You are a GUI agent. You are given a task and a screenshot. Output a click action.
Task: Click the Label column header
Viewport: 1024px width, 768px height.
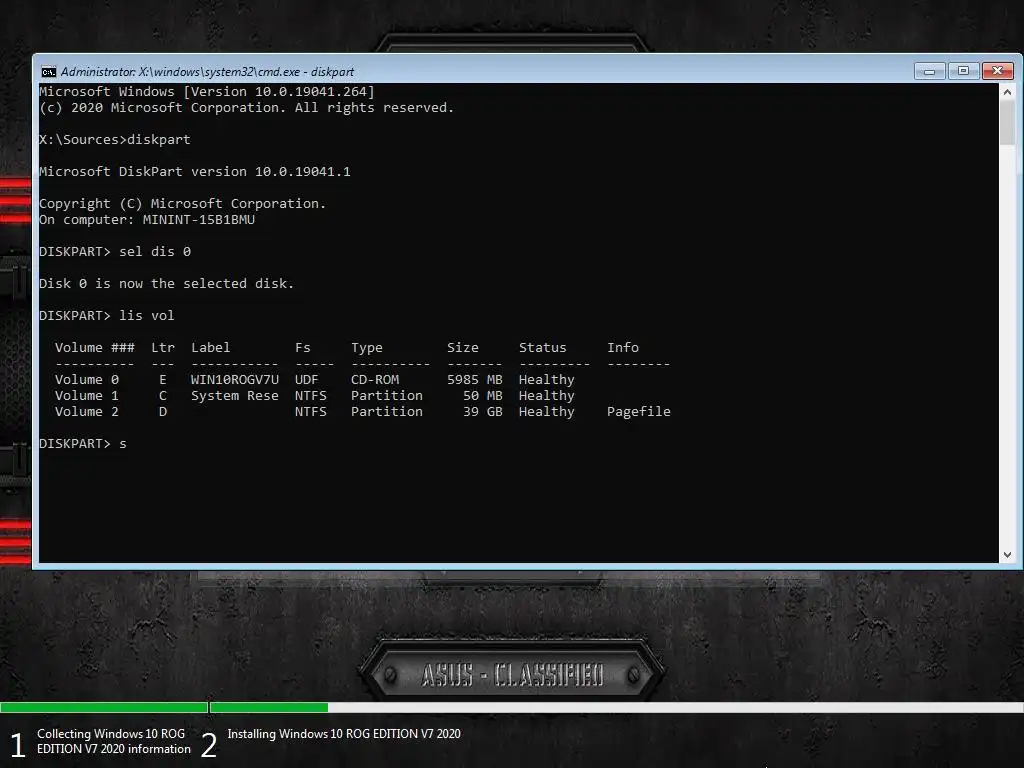(210, 347)
